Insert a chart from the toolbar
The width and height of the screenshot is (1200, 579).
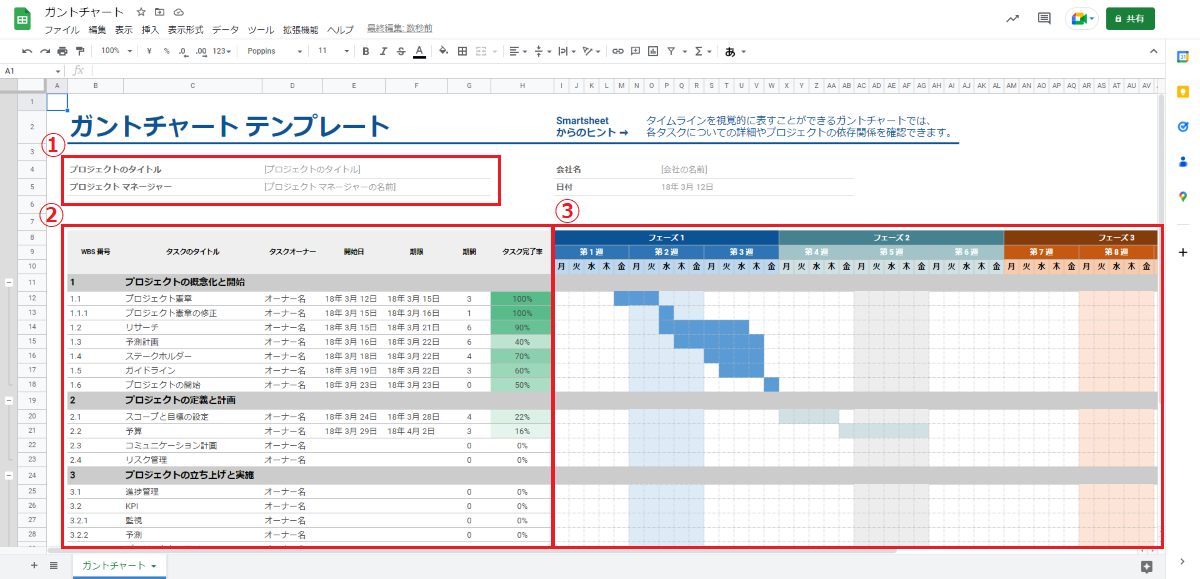653,50
